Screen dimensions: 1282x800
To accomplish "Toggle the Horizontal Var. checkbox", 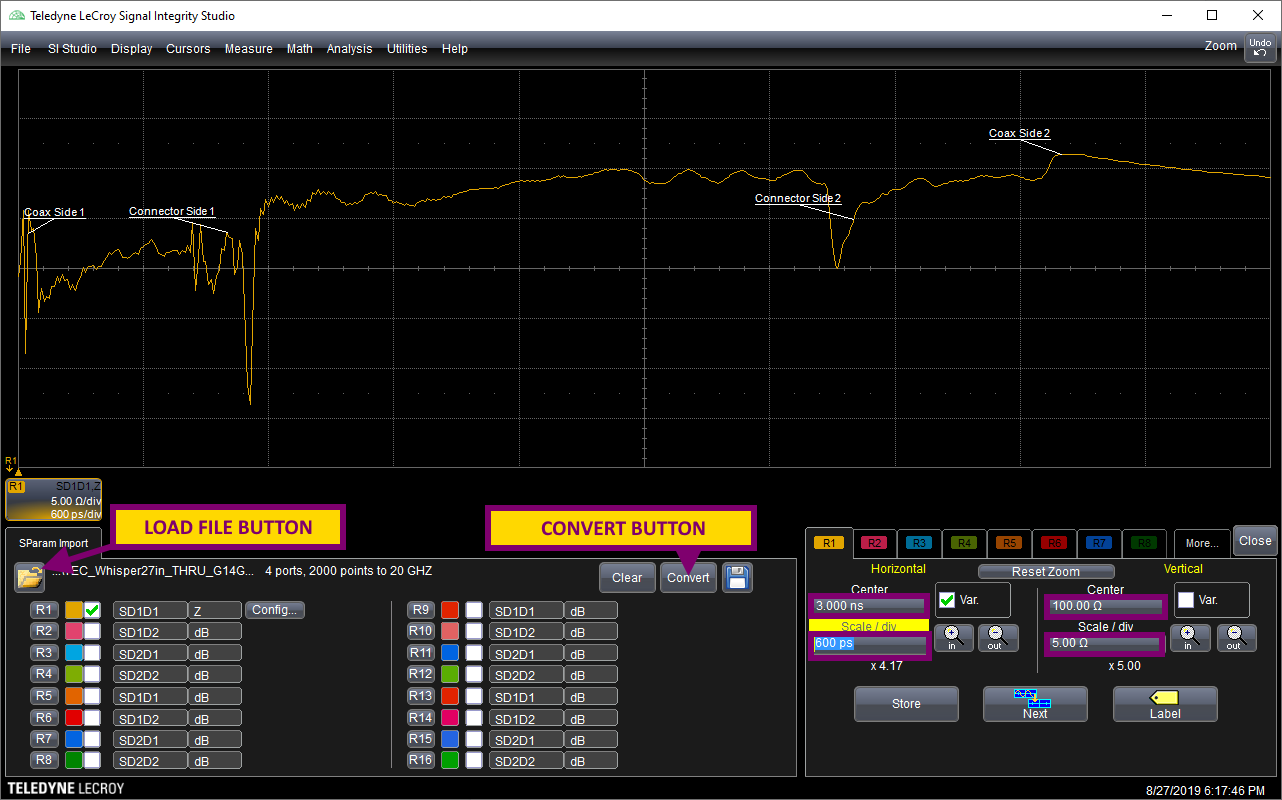I will pyautogui.click(x=948, y=600).
